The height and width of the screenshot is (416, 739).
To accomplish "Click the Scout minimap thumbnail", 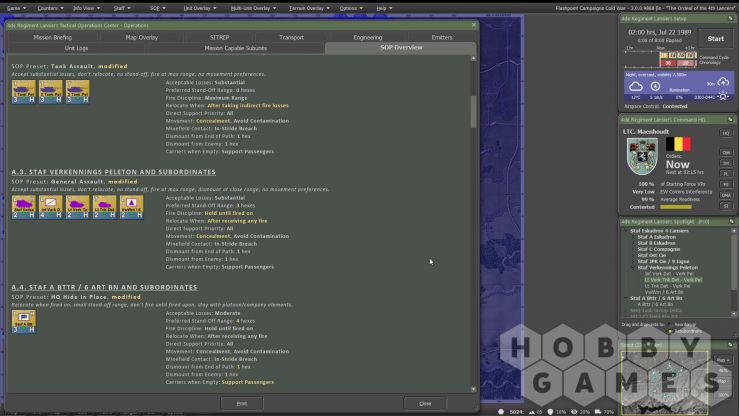I will (665, 383).
